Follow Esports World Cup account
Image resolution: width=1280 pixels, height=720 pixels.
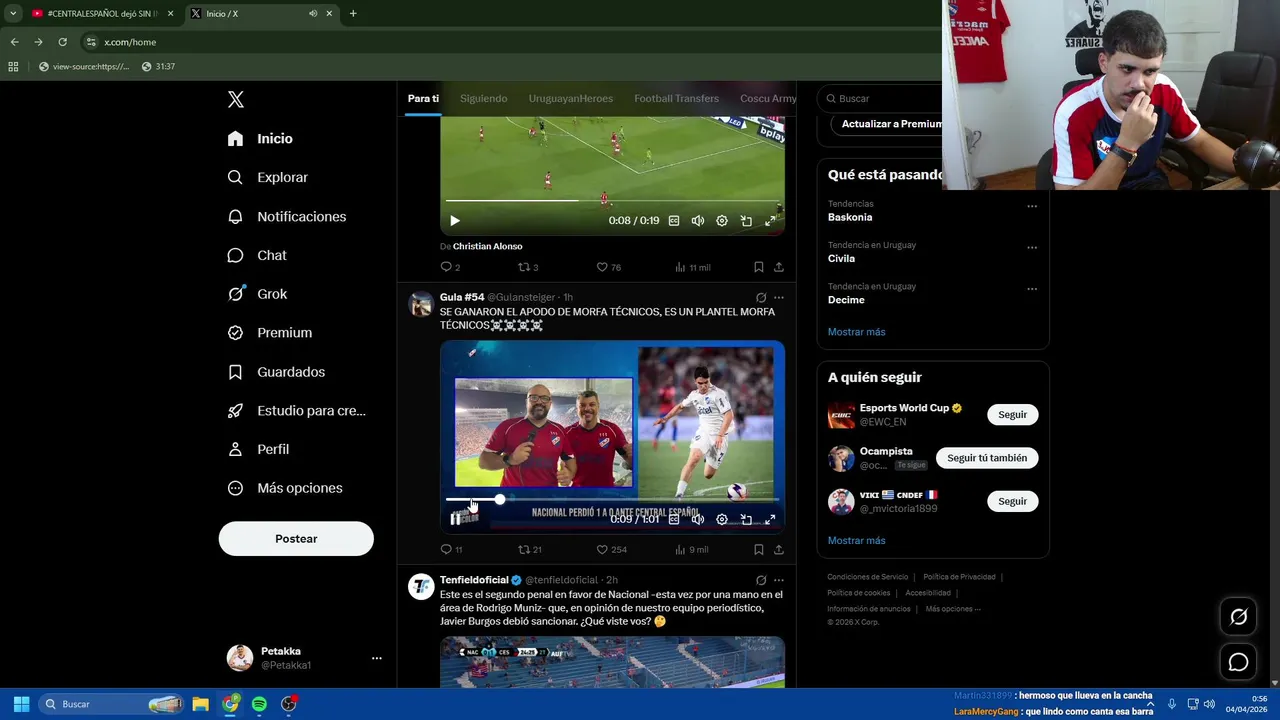pos(1012,415)
